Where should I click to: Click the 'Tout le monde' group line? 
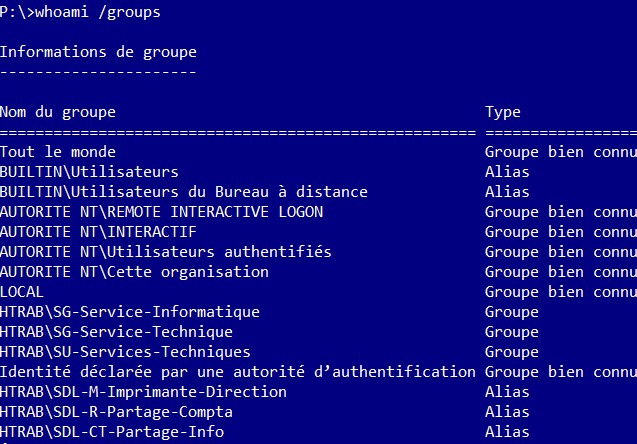point(58,152)
